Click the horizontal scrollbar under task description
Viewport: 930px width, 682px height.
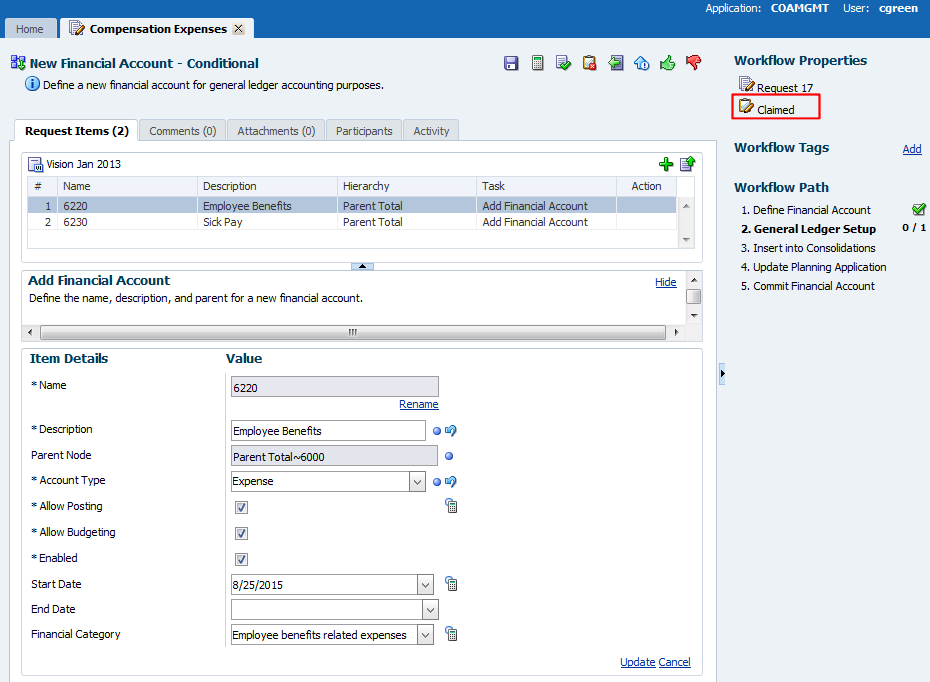pos(351,332)
